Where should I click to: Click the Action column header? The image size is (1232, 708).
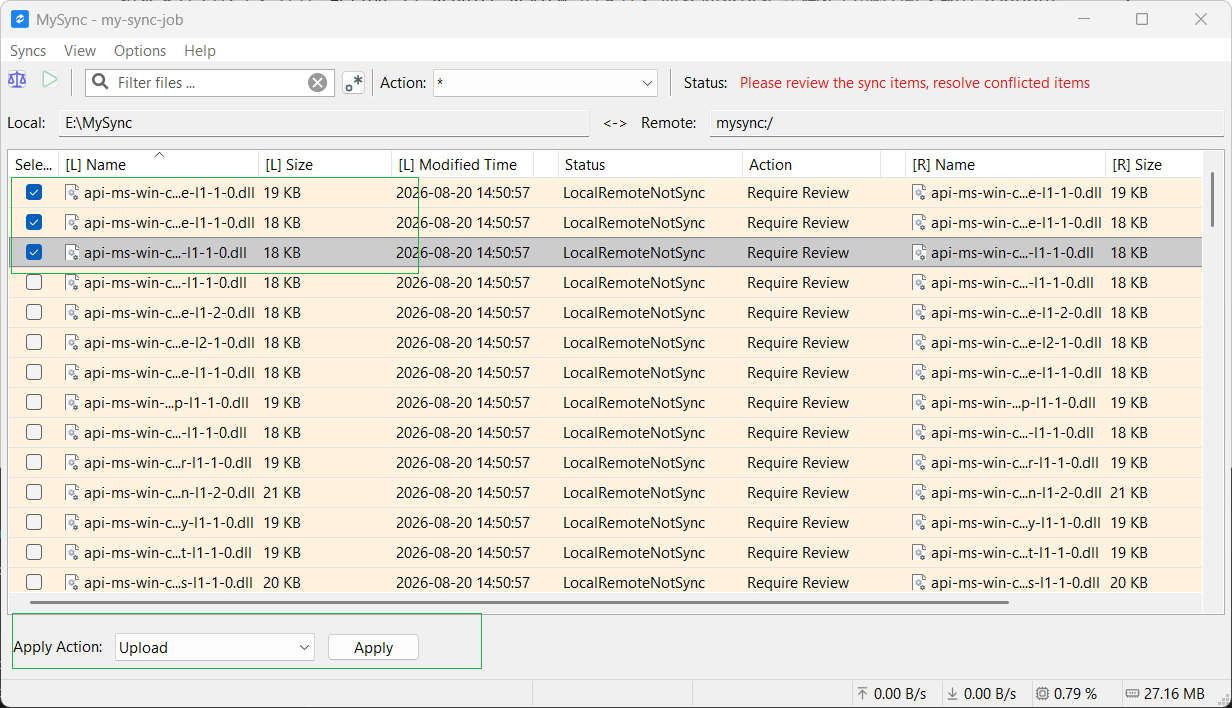point(811,165)
